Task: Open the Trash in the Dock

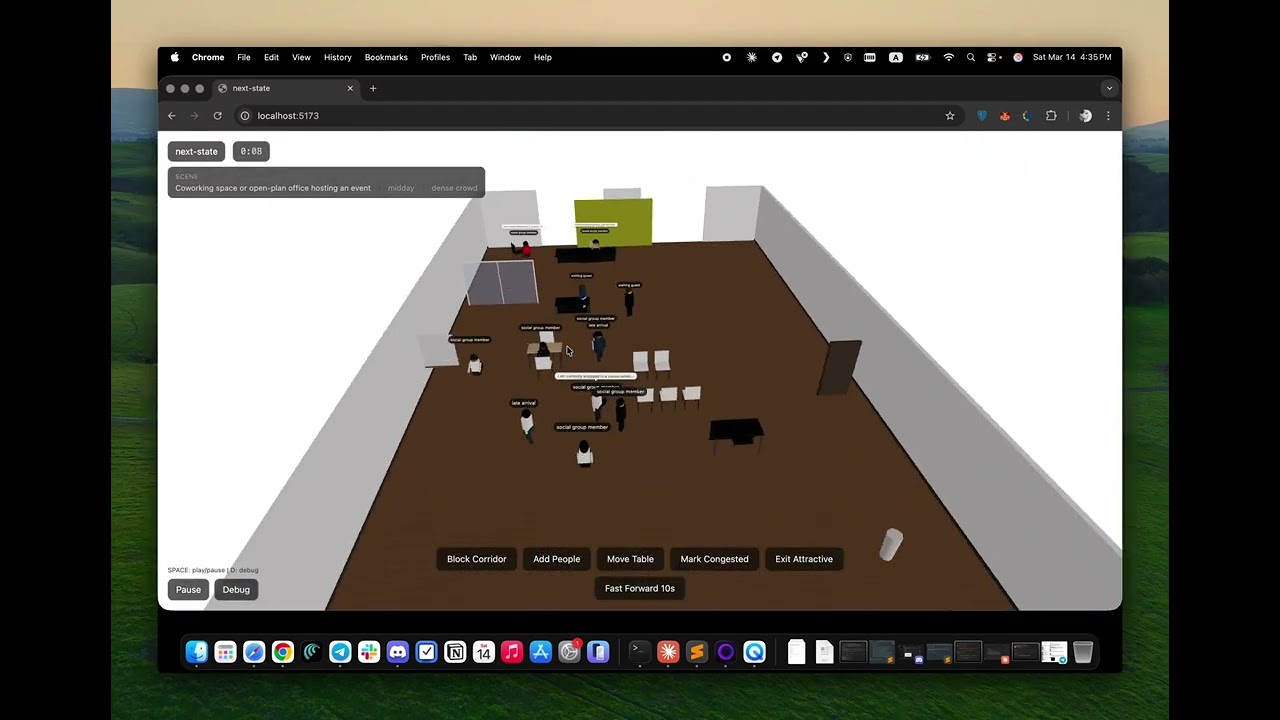Action: tap(1082, 652)
